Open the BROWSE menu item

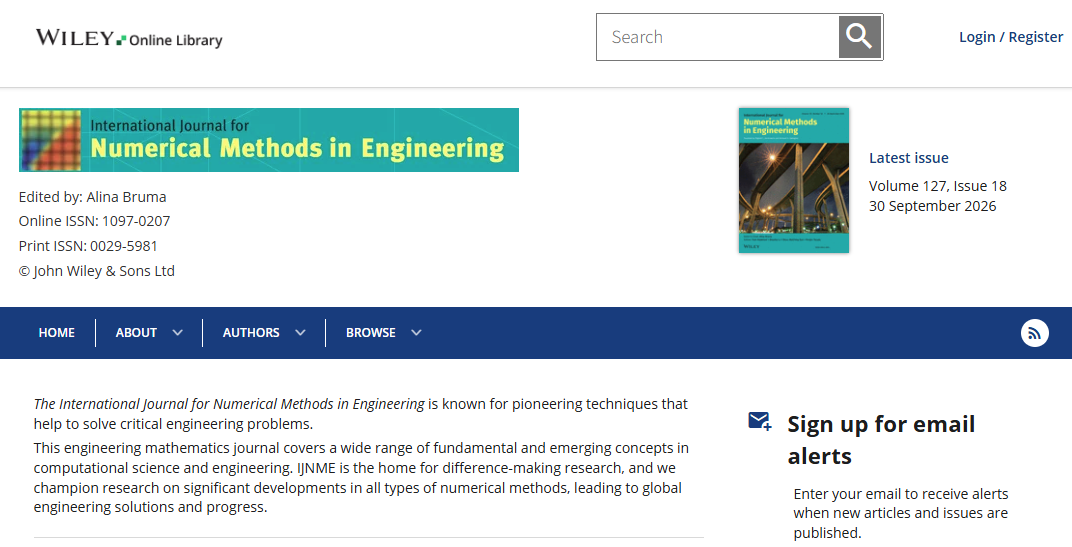(x=371, y=333)
